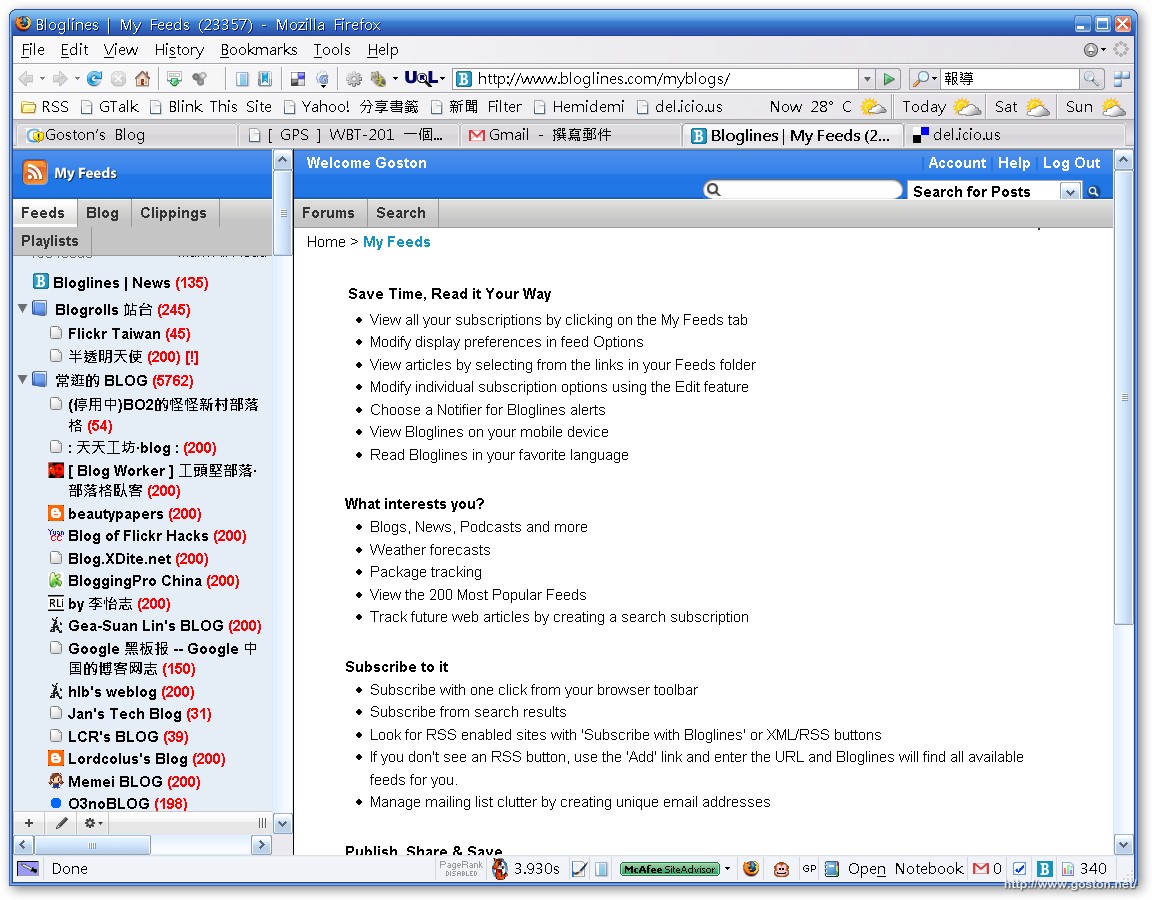Click the Bloglines post search input field
The width and height of the screenshot is (1152, 900).
pos(802,190)
